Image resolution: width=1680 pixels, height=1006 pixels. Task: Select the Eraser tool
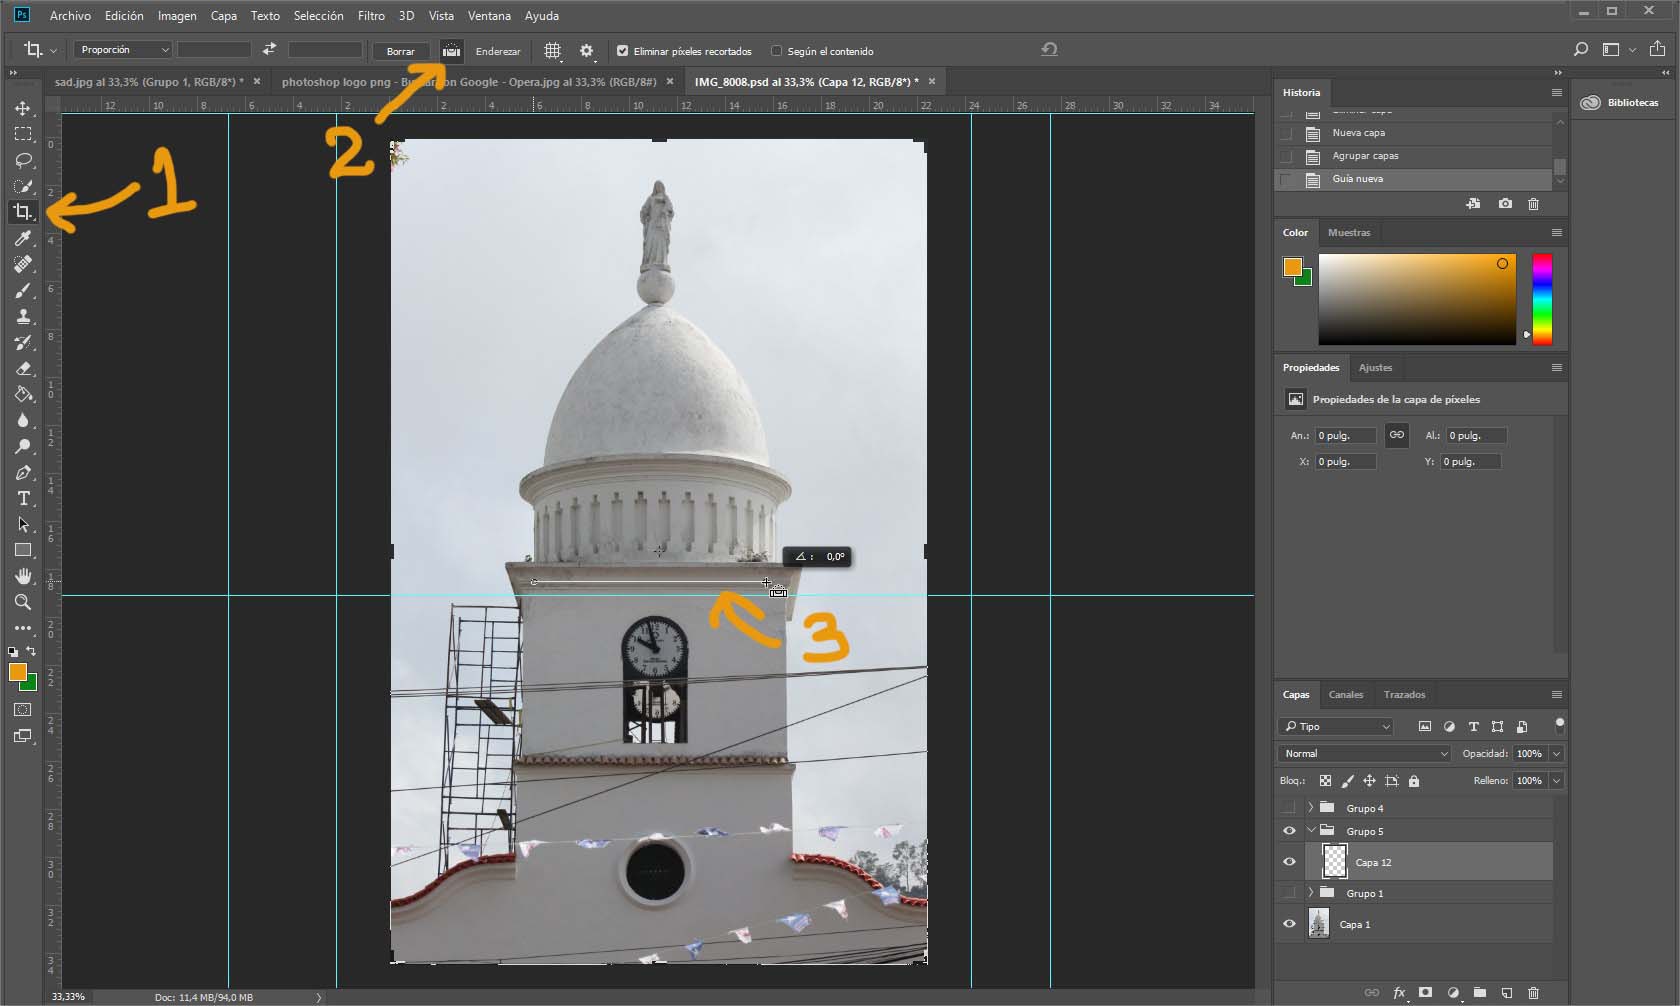coord(22,368)
